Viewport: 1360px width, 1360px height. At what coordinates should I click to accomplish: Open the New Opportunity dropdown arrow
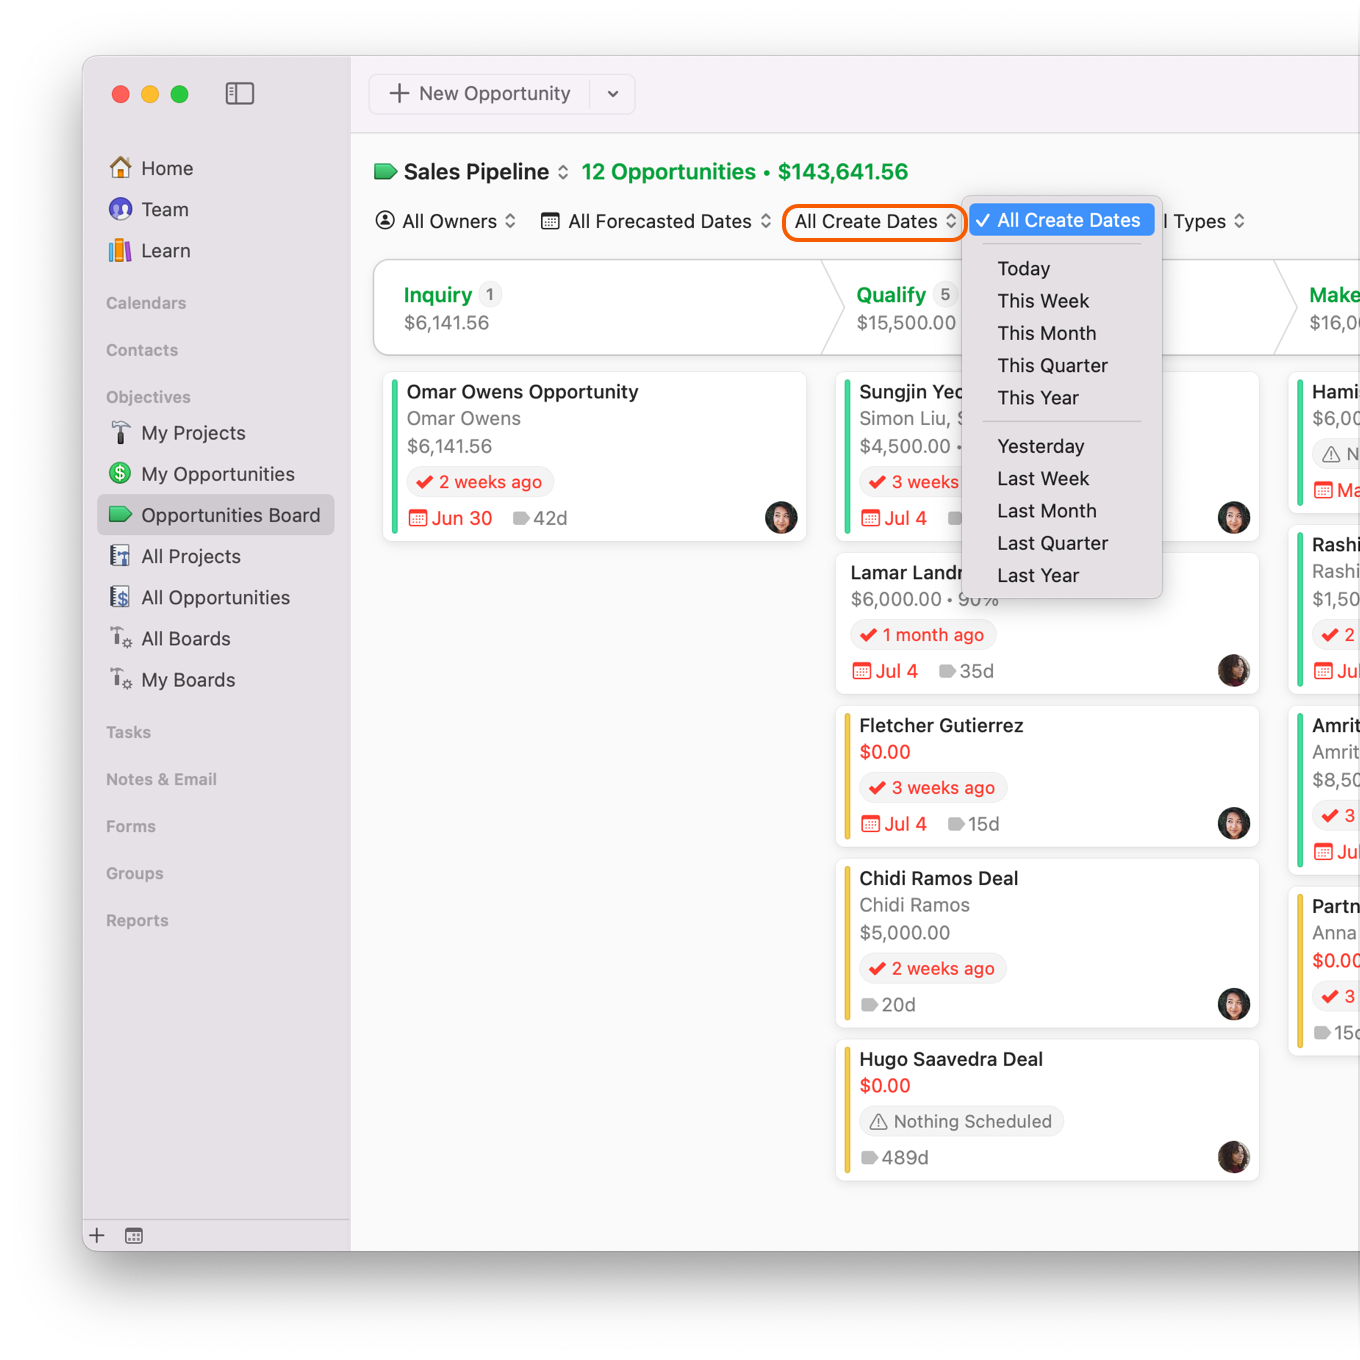point(612,93)
